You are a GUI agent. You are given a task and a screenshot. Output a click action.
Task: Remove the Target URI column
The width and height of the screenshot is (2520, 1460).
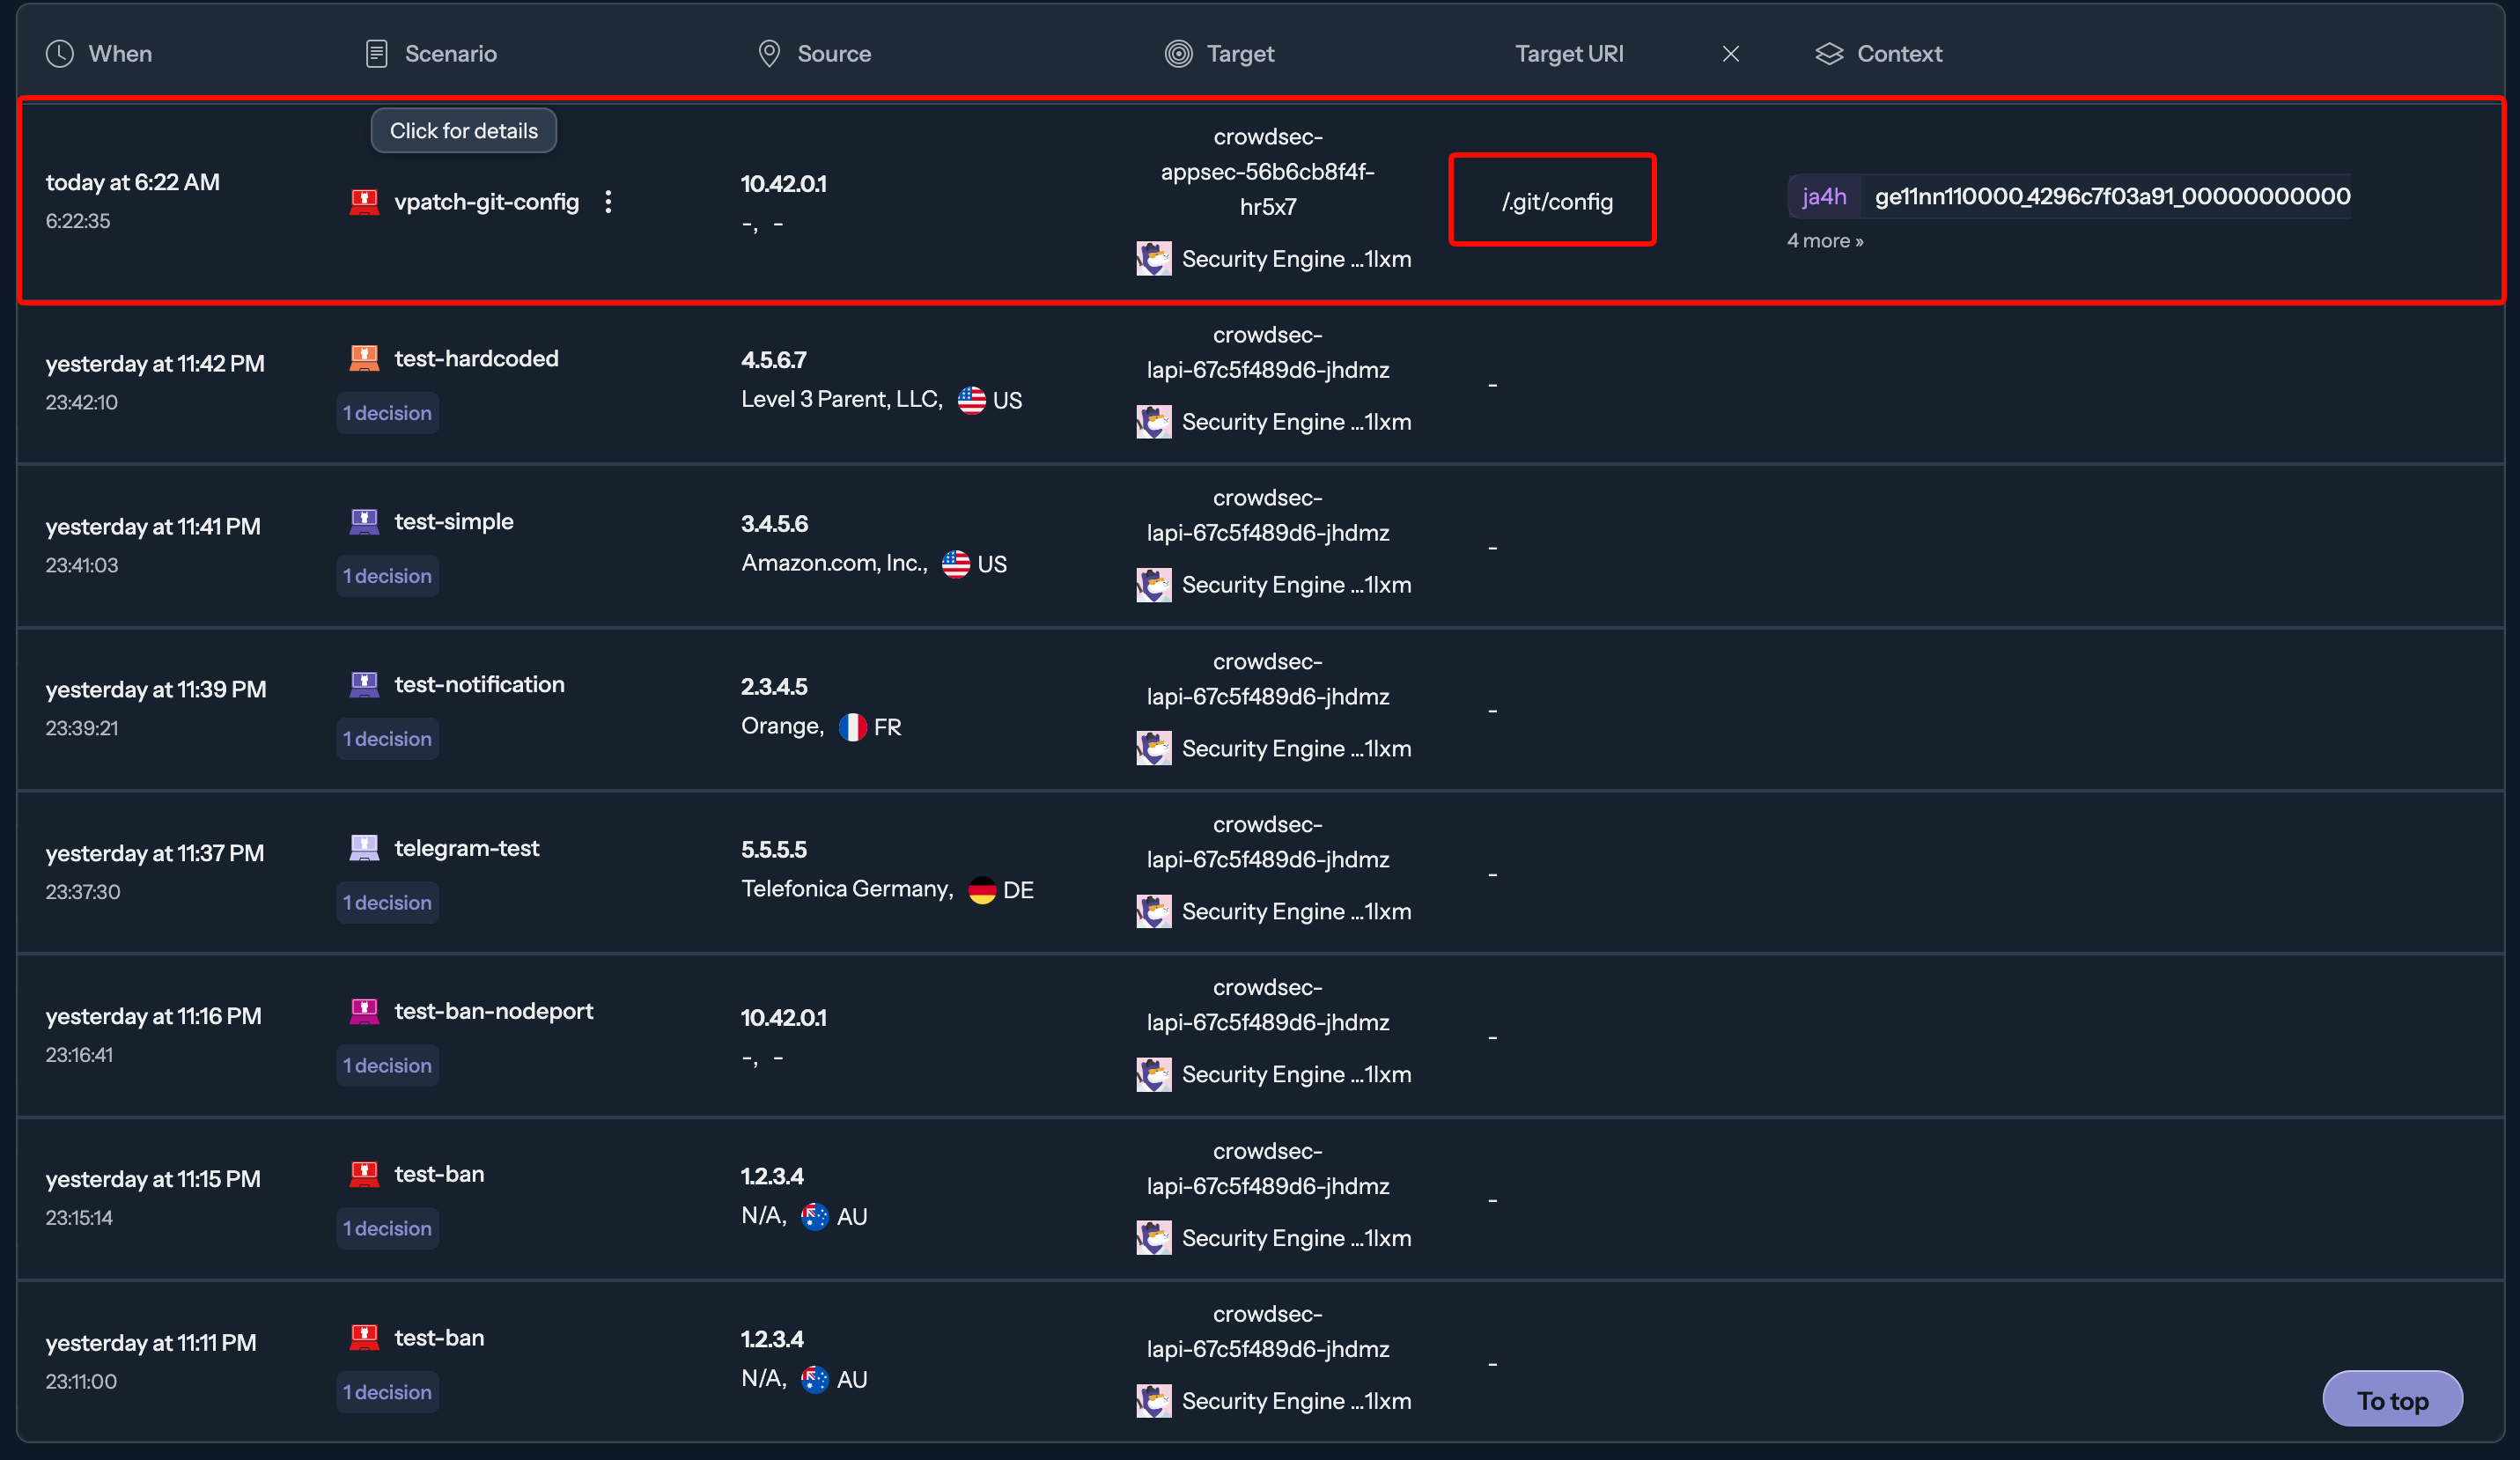click(x=1730, y=54)
